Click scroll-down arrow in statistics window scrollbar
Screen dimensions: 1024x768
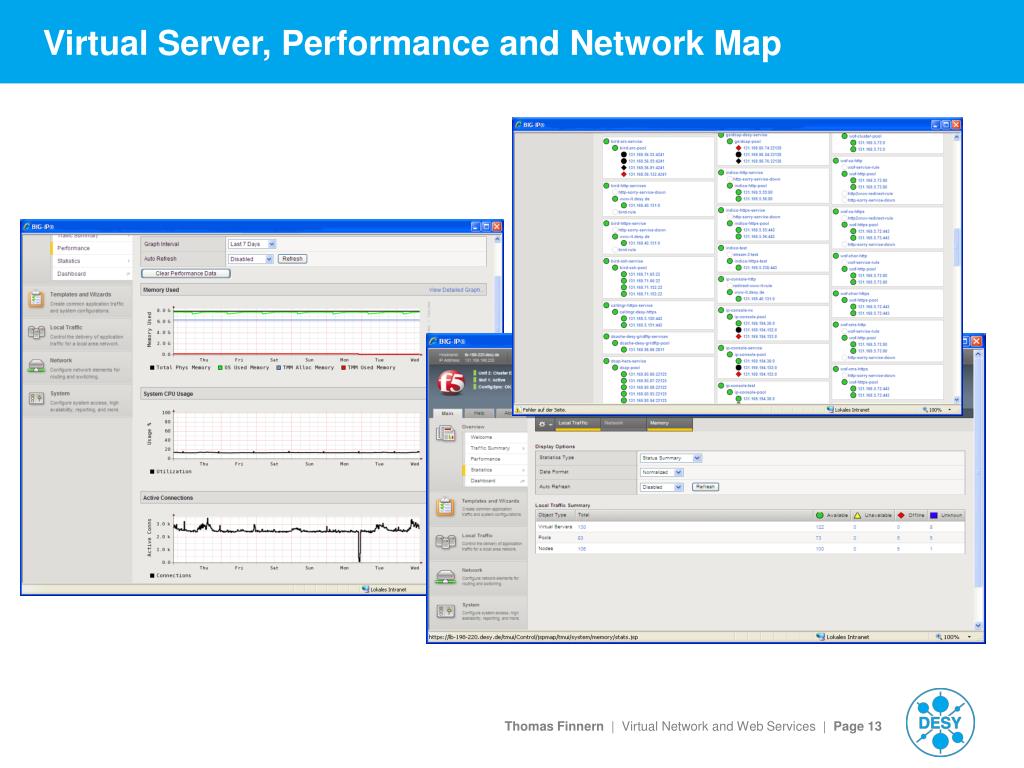click(x=978, y=626)
